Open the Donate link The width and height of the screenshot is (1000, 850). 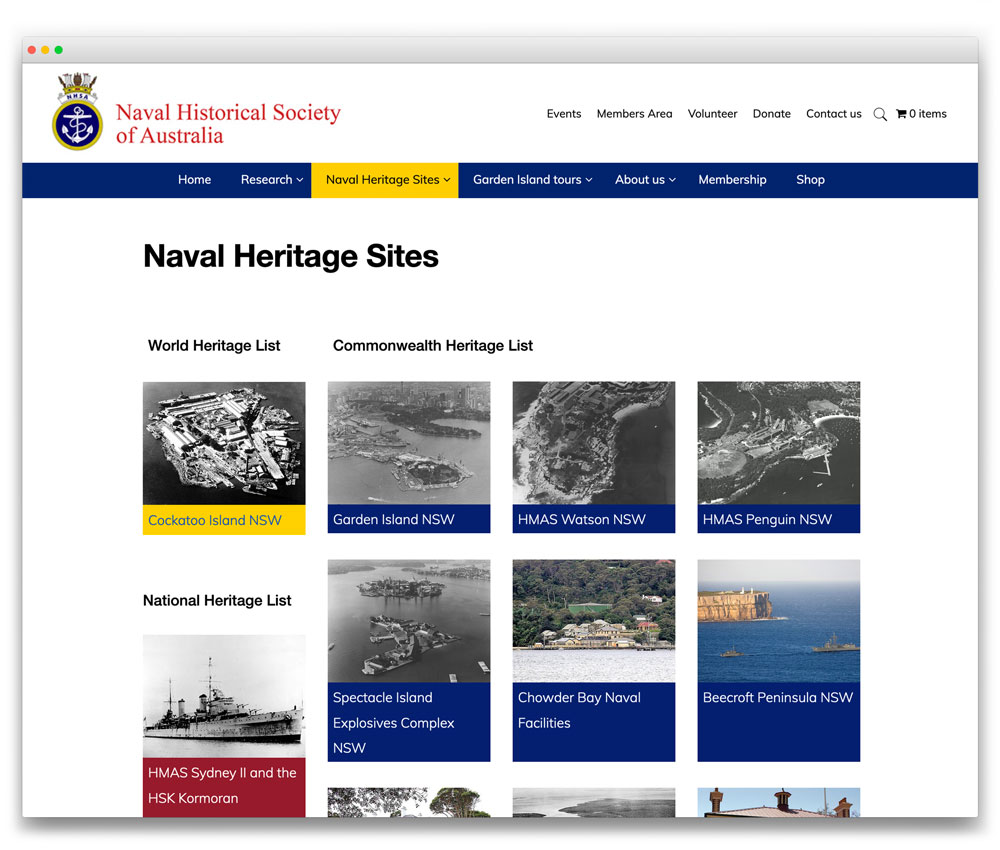click(x=771, y=114)
